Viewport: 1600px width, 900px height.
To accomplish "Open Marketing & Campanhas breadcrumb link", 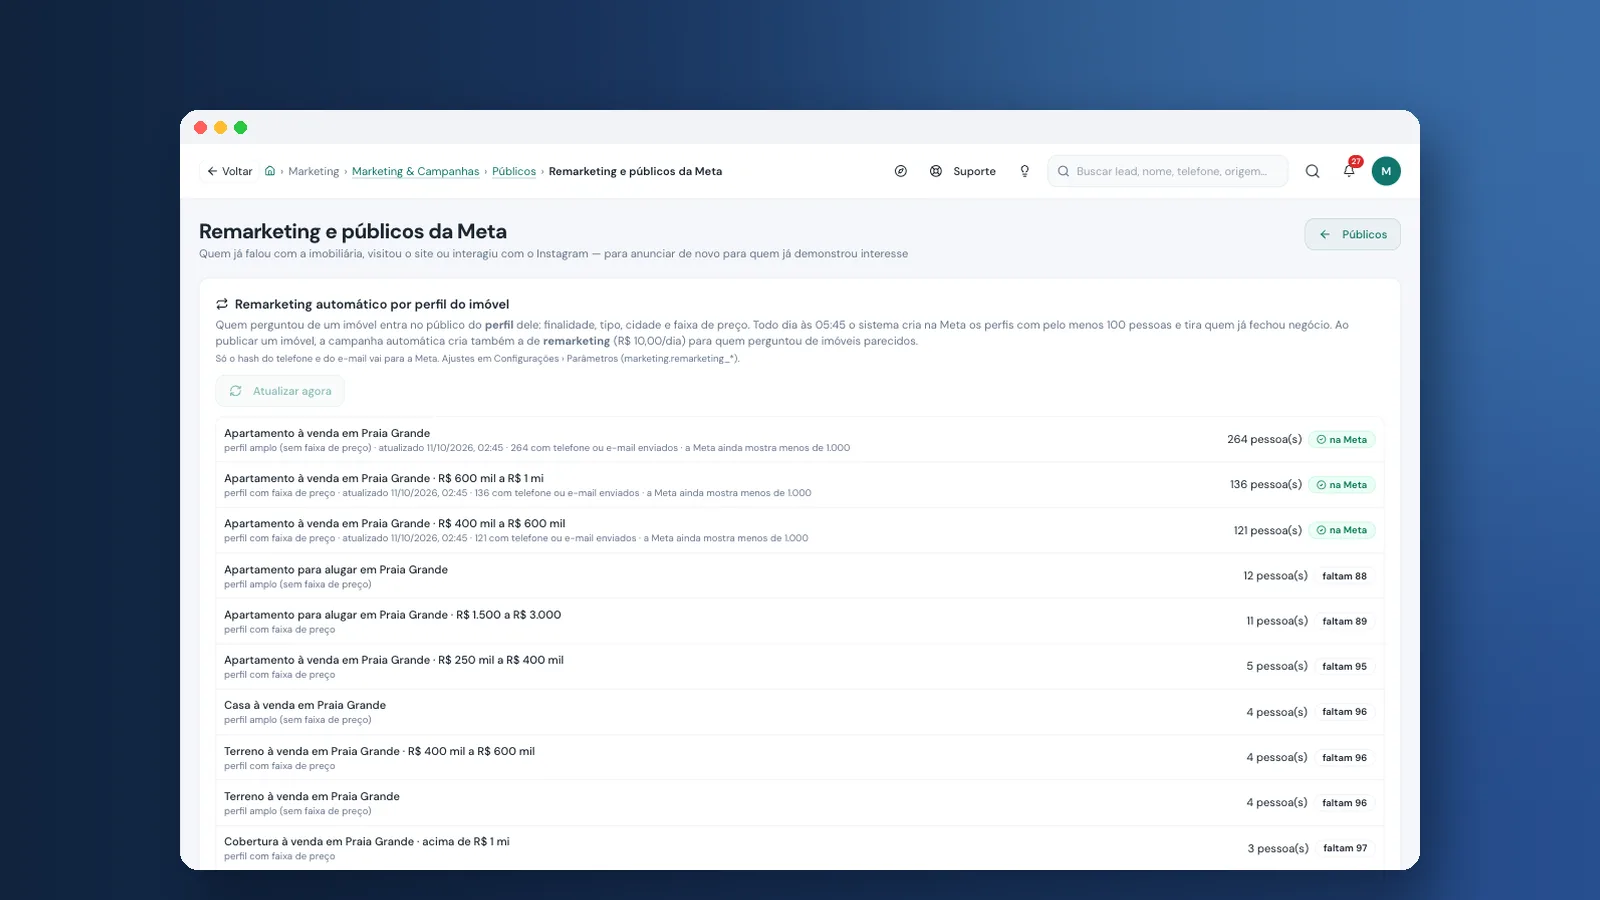I will (x=416, y=171).
